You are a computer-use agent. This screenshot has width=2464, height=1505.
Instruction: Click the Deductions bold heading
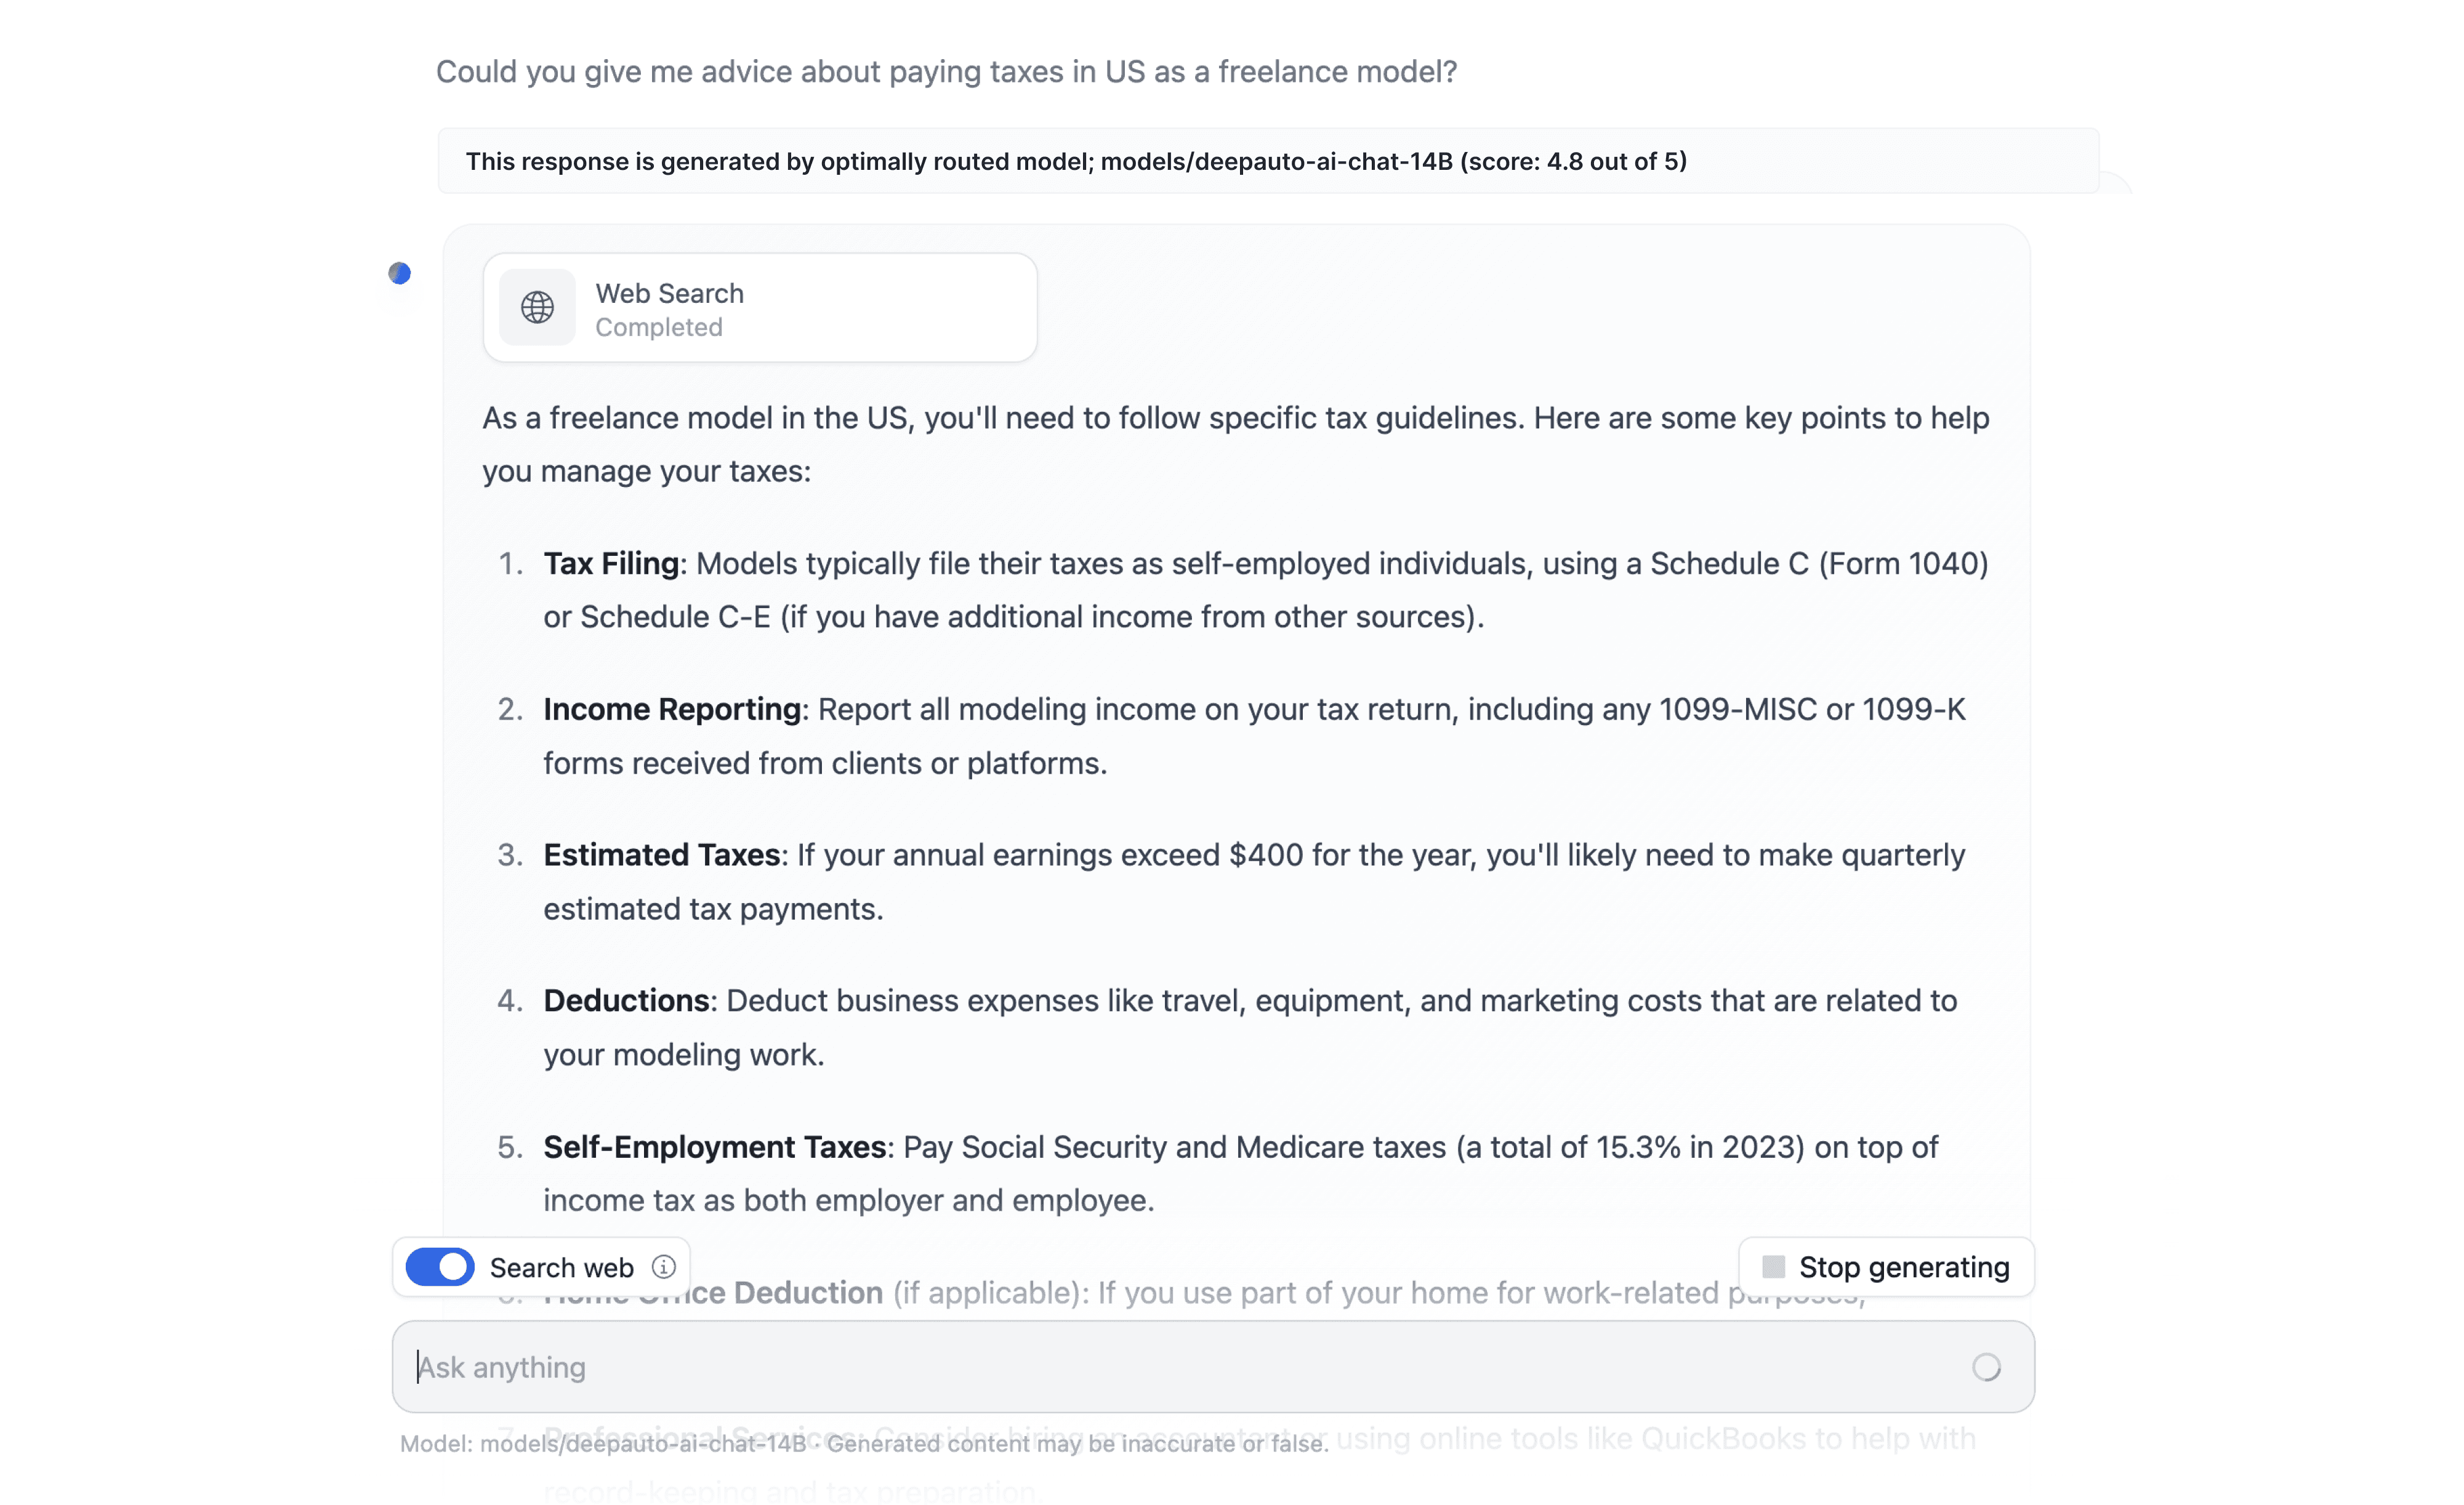626,1001
